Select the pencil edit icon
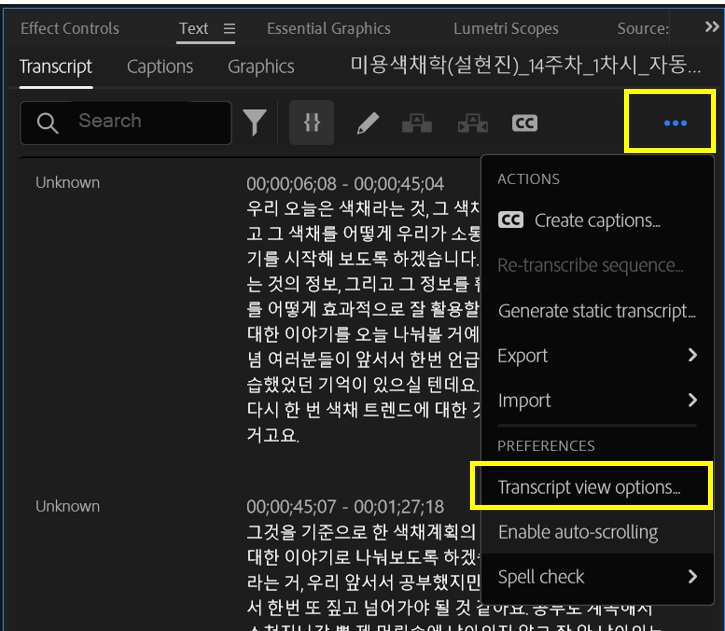725x631 pixels. point(368,123)
